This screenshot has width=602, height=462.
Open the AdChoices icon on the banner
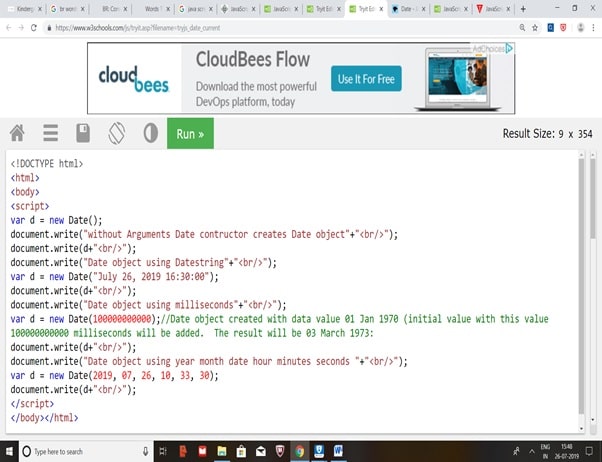(x=509, y=49)
